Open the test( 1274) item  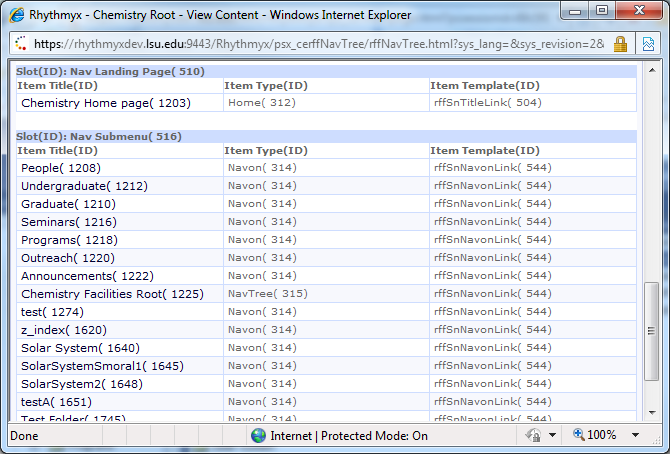(x=52, y=312)
